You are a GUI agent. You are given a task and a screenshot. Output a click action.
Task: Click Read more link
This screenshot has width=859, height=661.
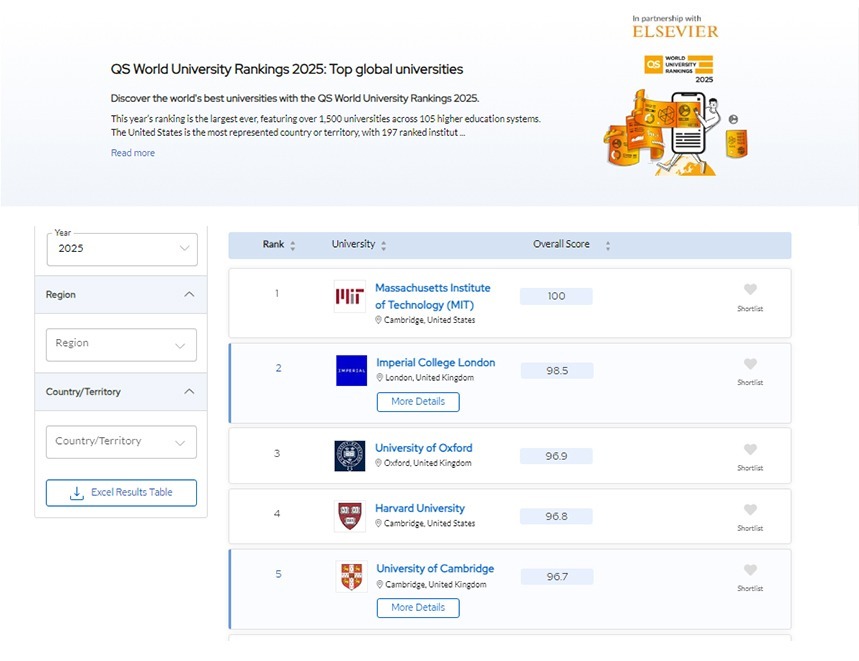tap(133, 153)
